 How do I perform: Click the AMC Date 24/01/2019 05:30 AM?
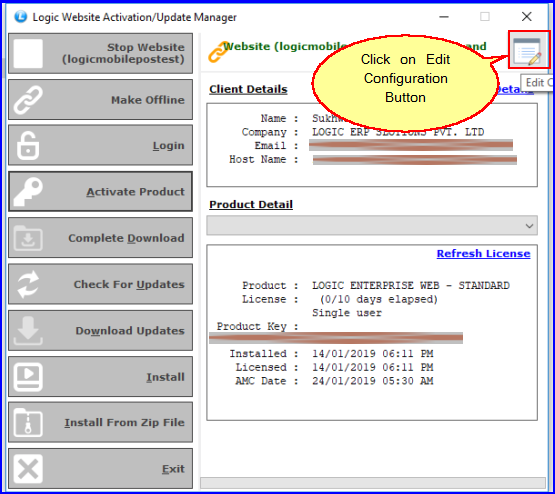pyautogui.click(x=372, y=381)
